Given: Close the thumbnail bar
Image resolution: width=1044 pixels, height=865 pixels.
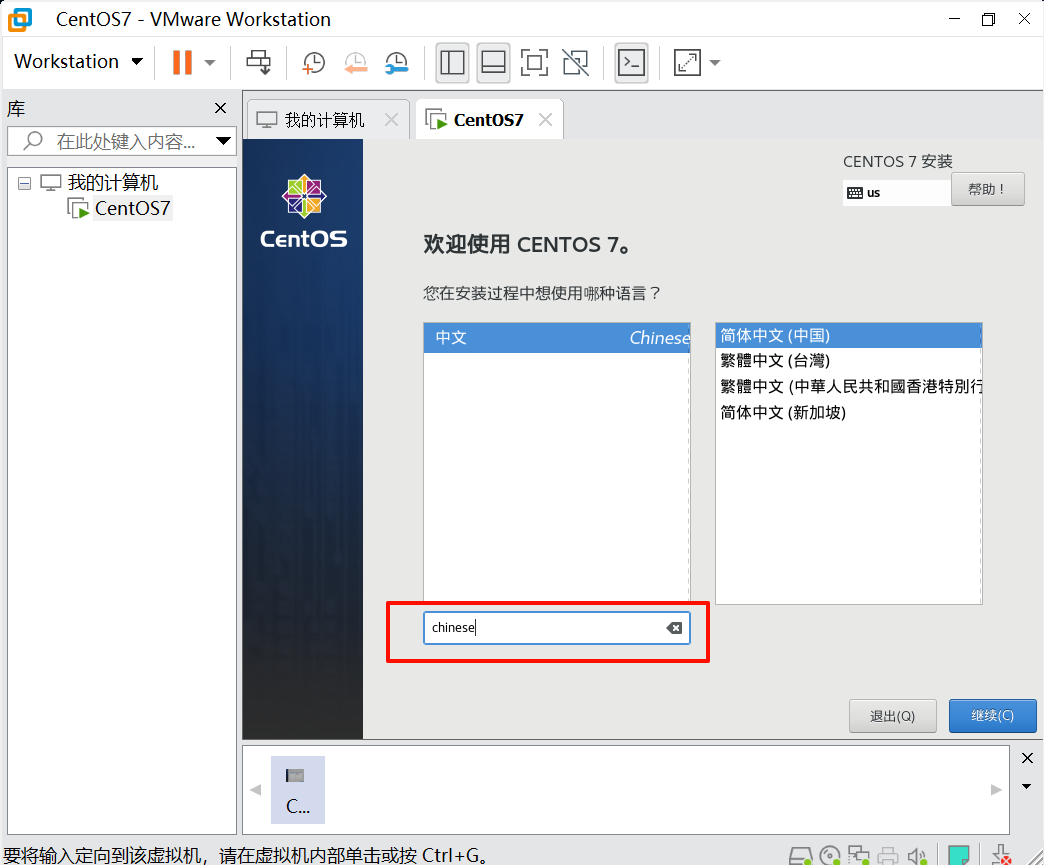Looking at the screenshot, I should pyautogui.click(x=1027, y=758).
